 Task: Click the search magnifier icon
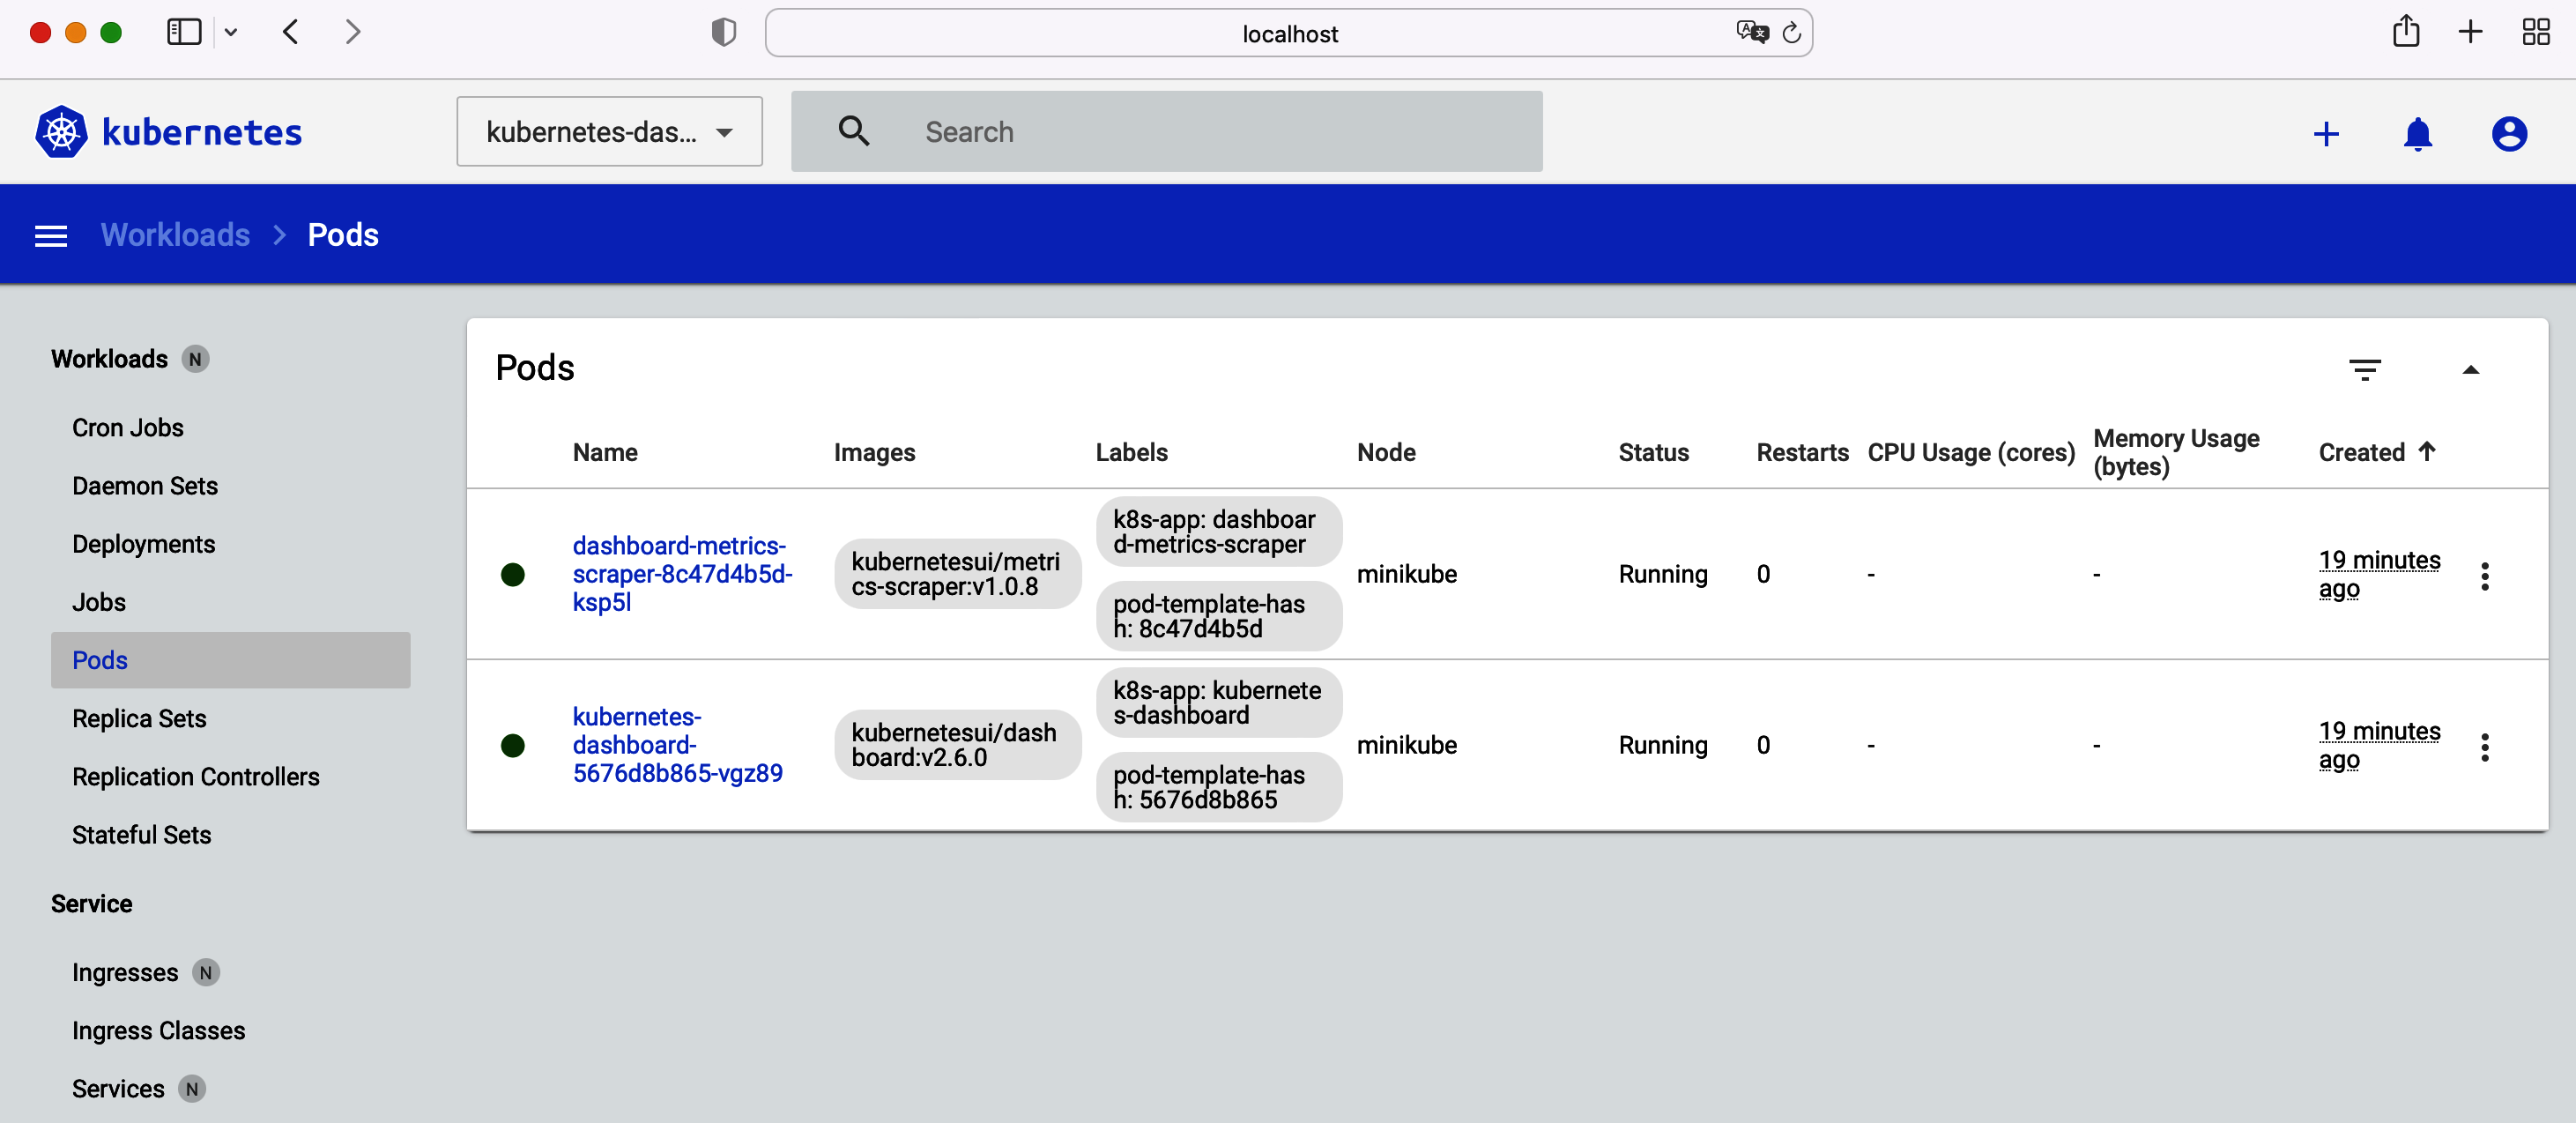pos(853,132)
